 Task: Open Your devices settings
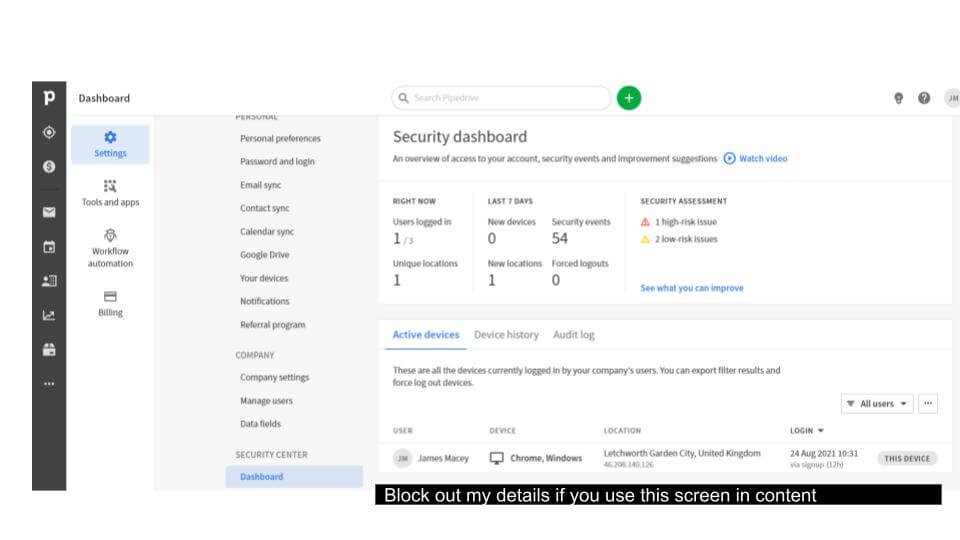(264, 278)
